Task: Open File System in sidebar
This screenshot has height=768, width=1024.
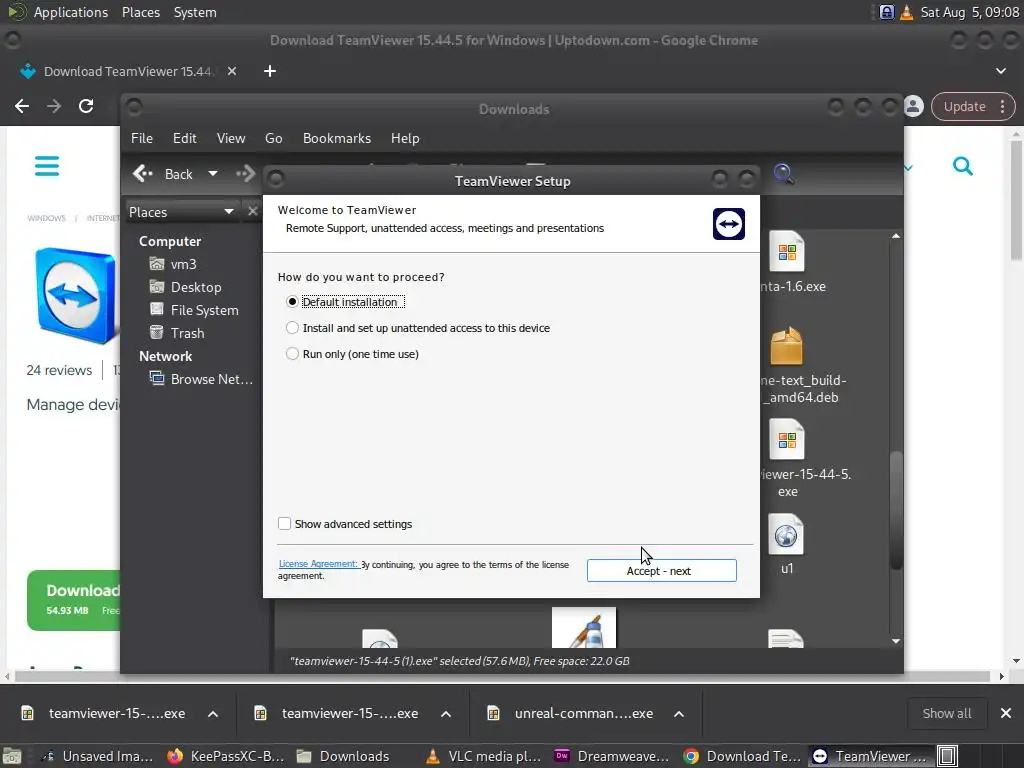Action: (x=194, y=310)
